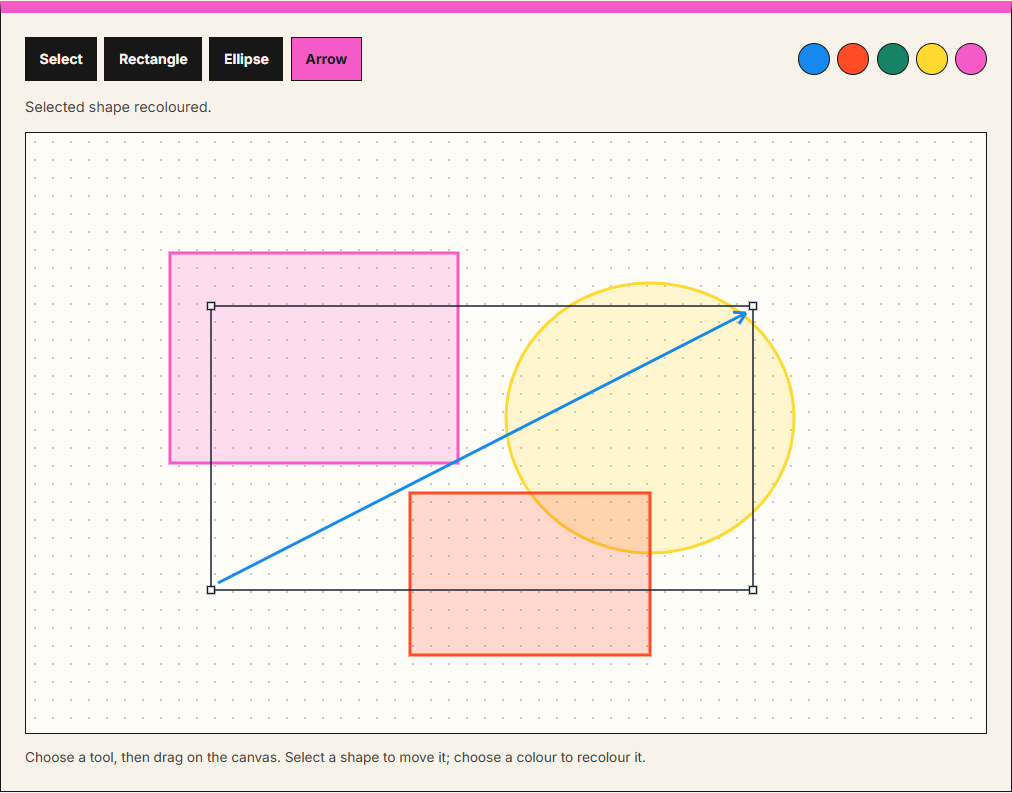Activate the Select tool button
The height and width of the screenshot is (793, 1012).
[61, 59]
